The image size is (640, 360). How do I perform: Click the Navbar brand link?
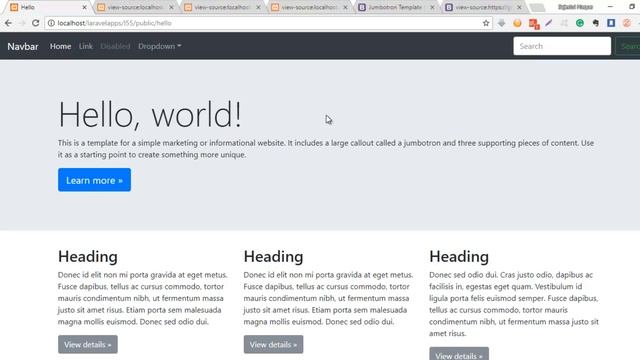23,47
